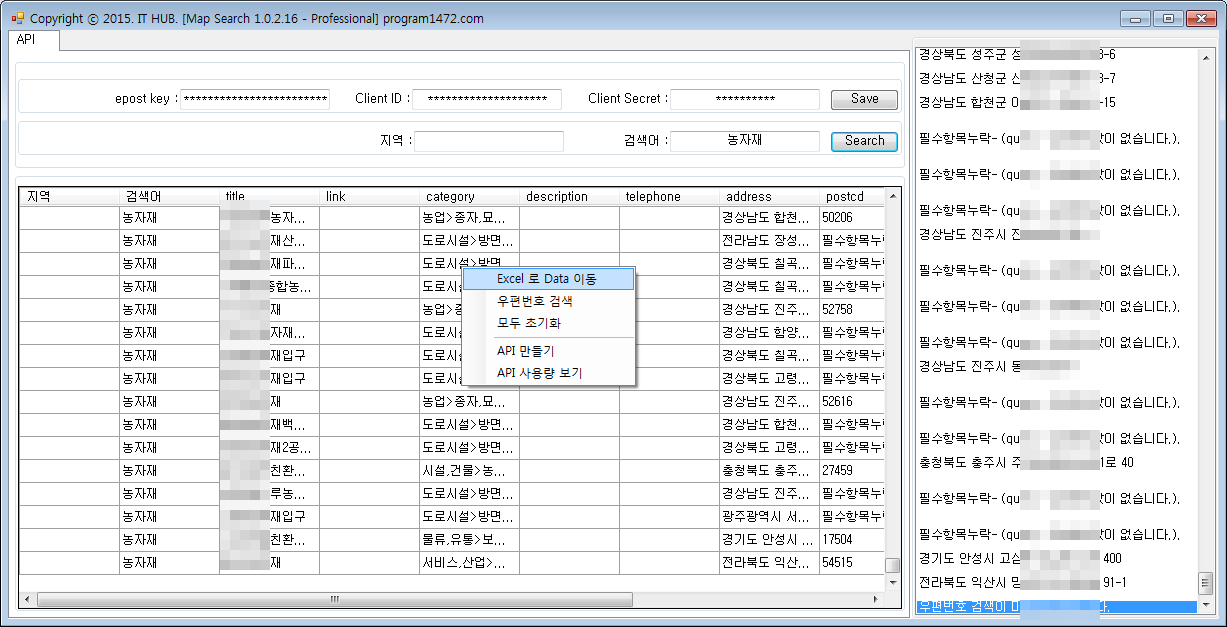
Task: Select 'Excel 로 Data 이동' menu item
Action: point(547,279)
